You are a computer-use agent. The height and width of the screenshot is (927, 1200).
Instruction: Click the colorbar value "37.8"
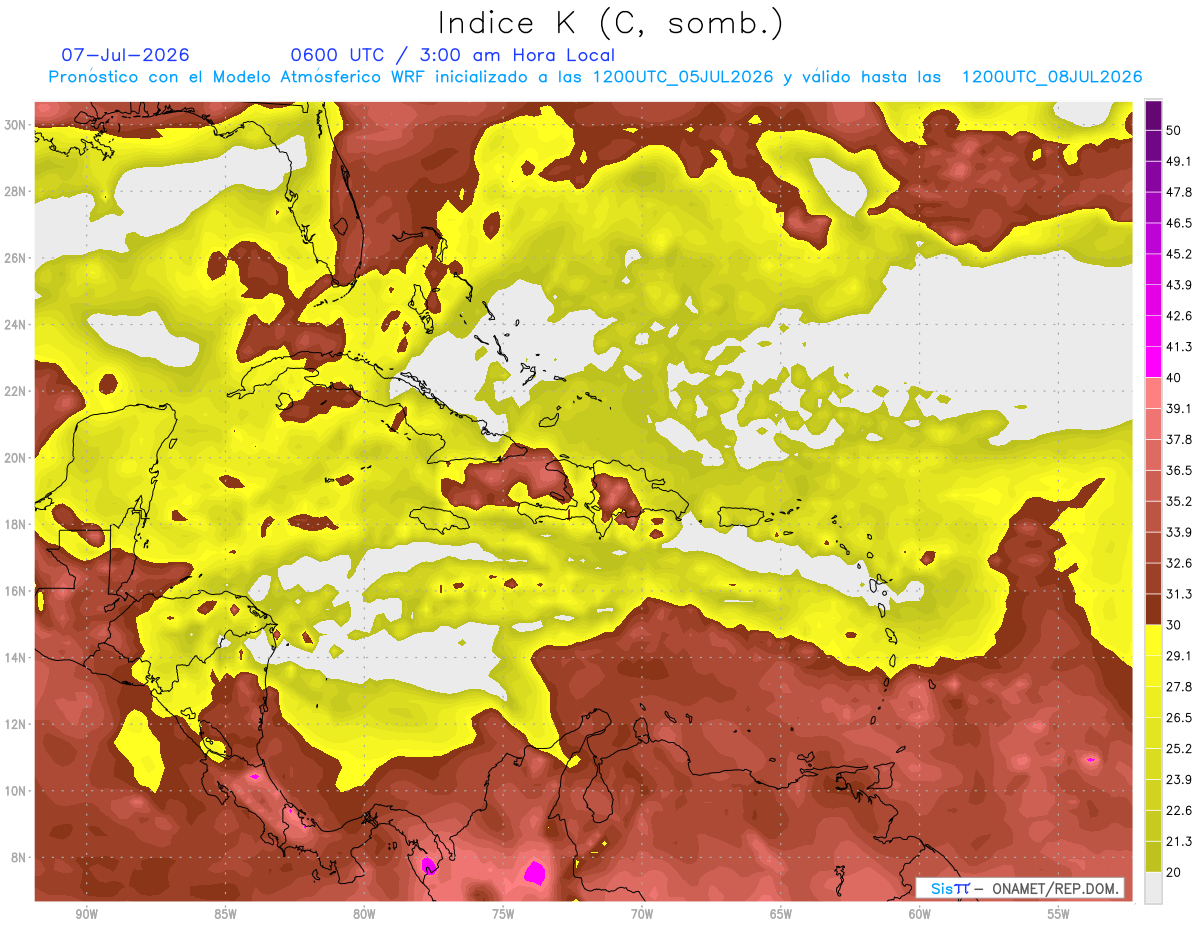(x=1179, y=439)
